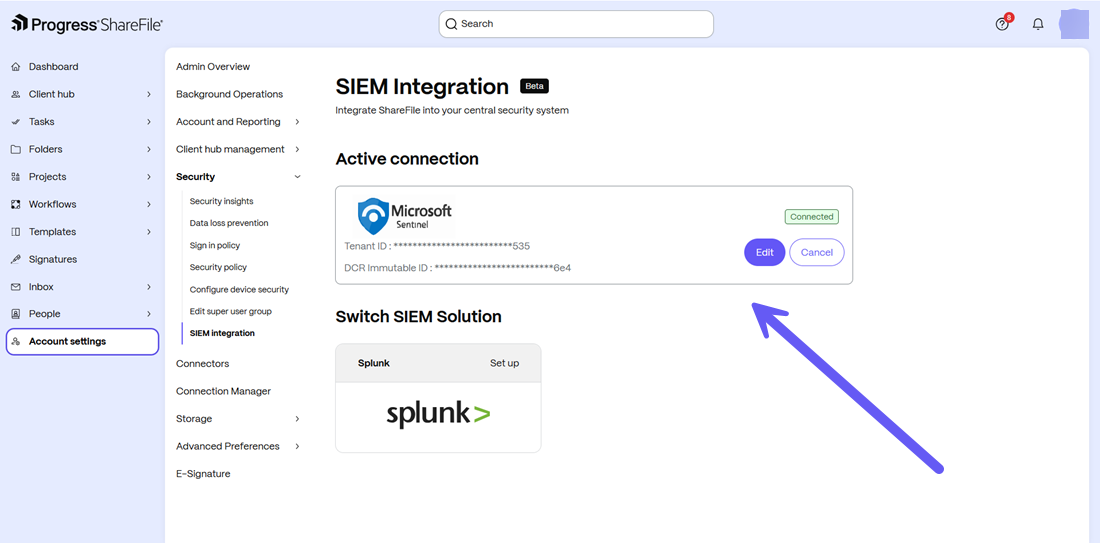
Task: Expand the Inbox chevron
Action: coord(149,287)
